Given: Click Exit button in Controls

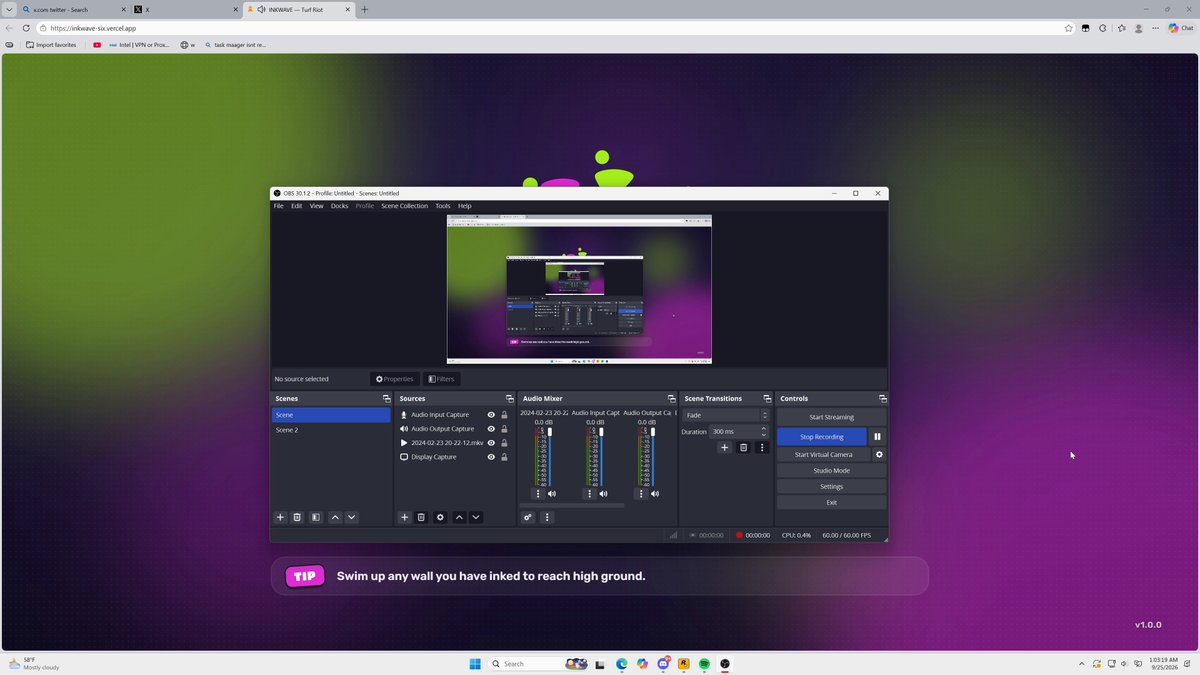Looking at the screenshot, I should point(831,502).
